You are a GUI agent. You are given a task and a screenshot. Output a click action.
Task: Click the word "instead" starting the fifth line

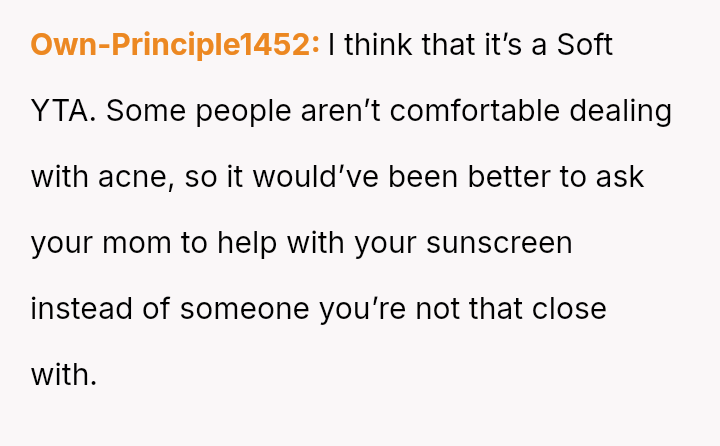click(81, 309)
